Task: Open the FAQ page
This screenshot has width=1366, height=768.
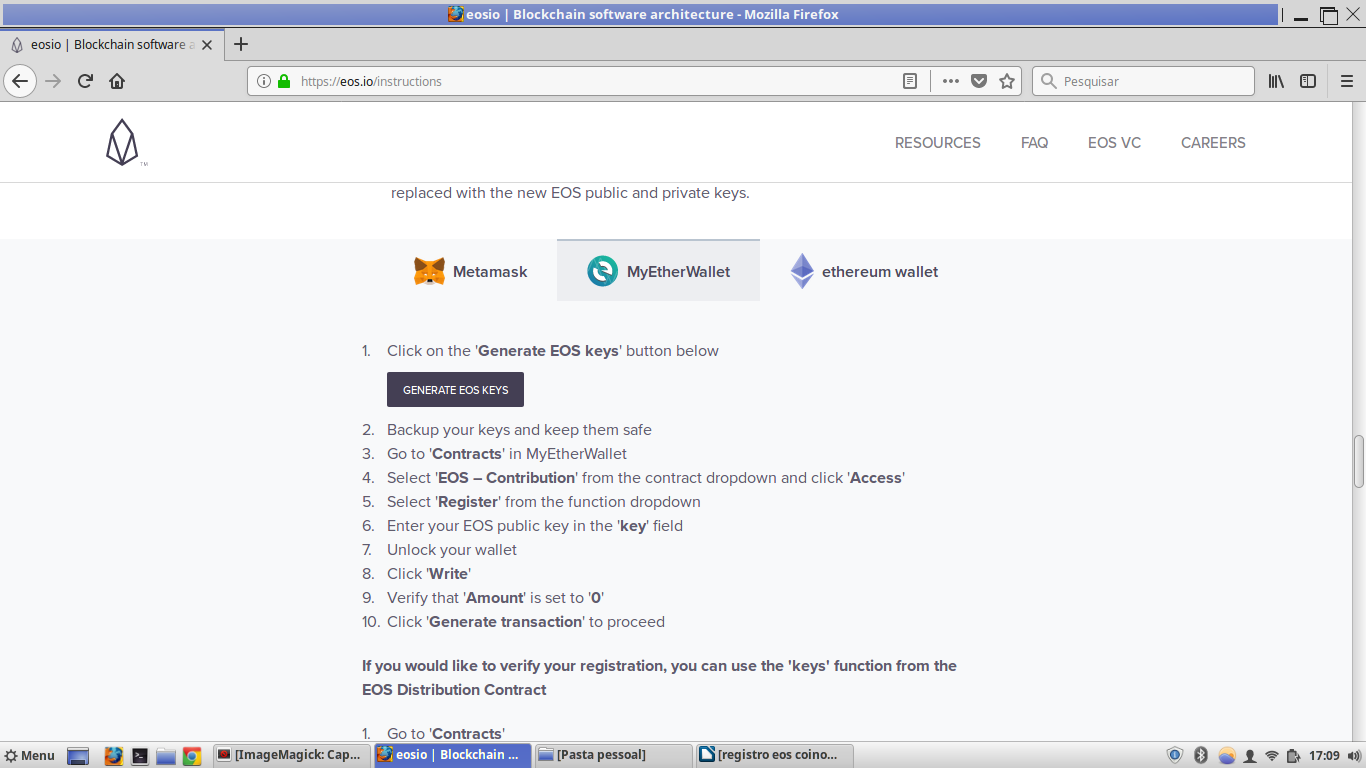Action: (x=1034, y=143)
